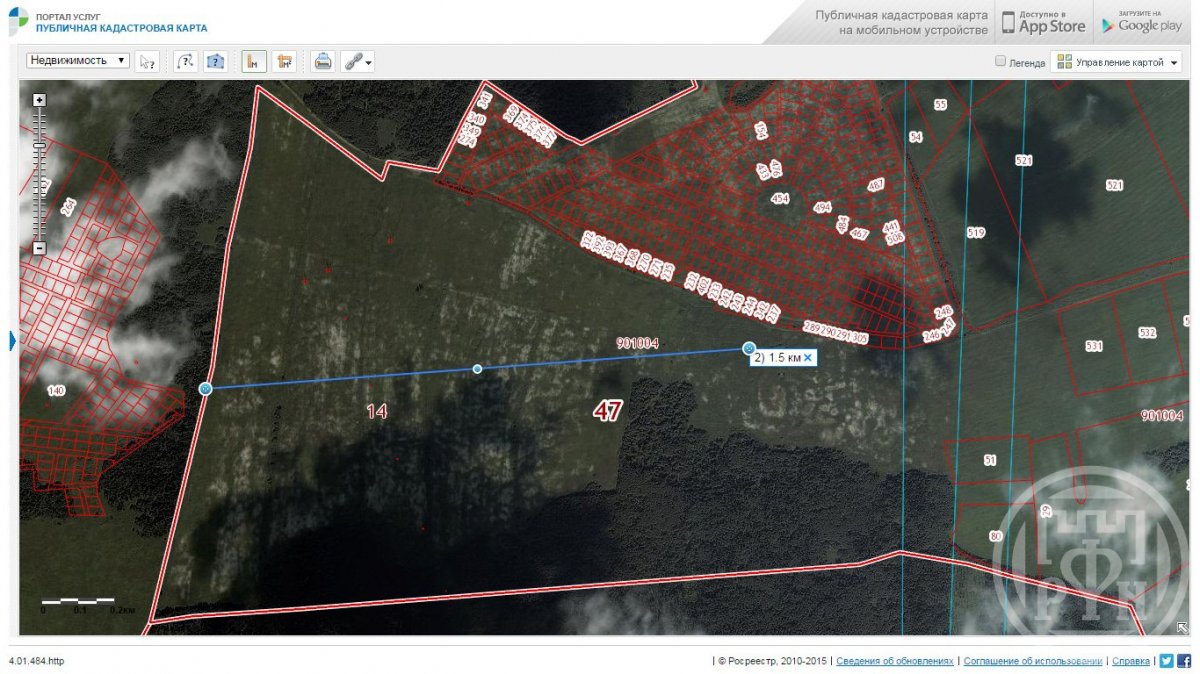The height and width of the screenshot is (674, 1200).
Task: Open the Соглашение об использовании link
Action: coord(1033,661)
